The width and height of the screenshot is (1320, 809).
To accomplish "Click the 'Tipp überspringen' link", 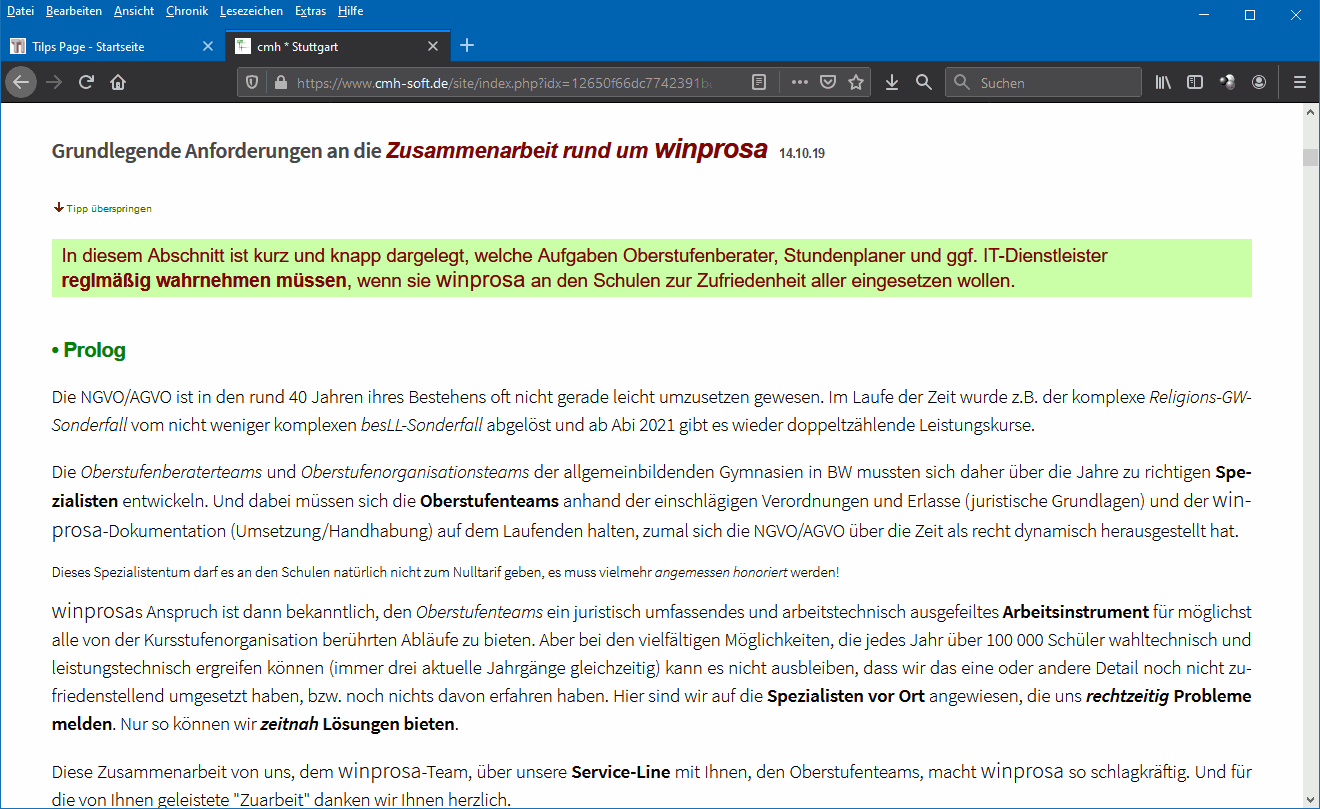I will [x=108, y=209].
